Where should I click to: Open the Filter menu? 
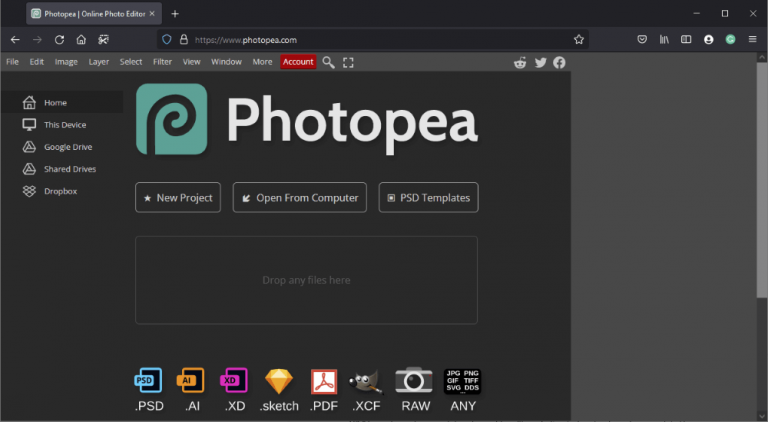click(162, 62)
